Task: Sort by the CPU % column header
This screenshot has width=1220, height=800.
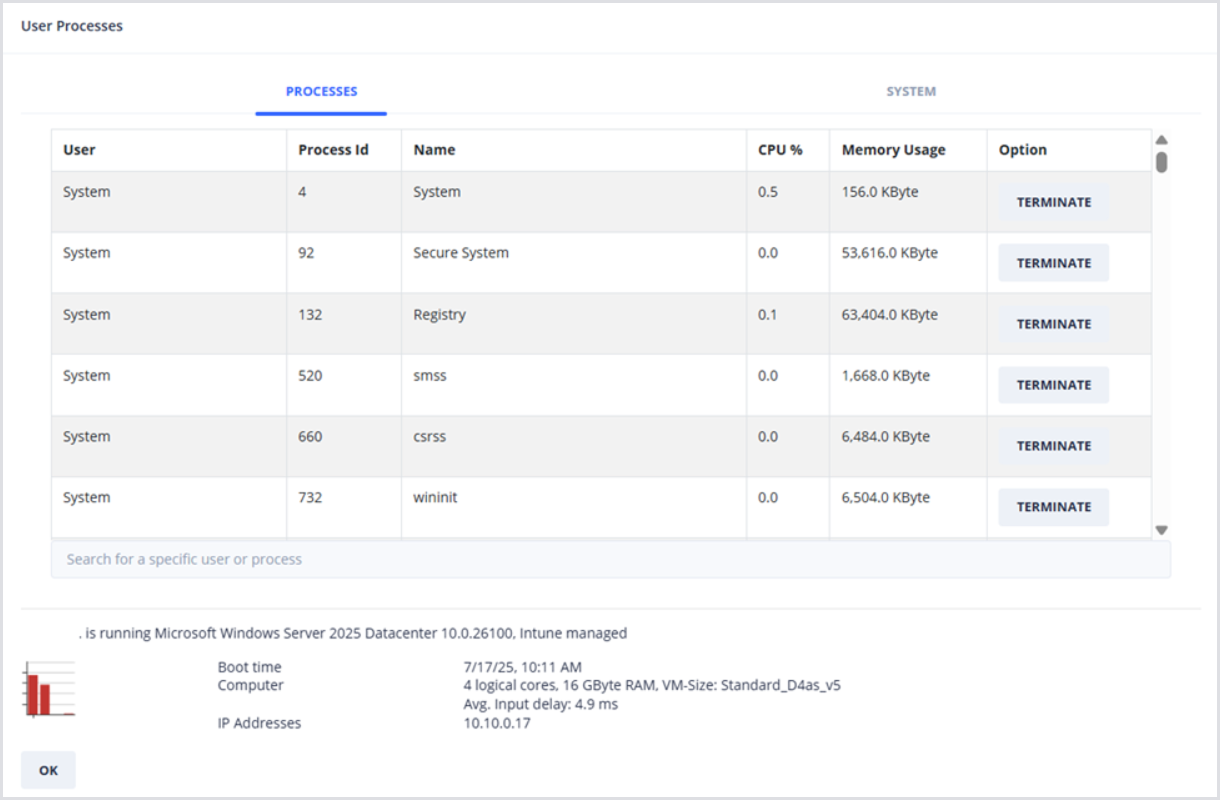Action: (x=780, y=150)
